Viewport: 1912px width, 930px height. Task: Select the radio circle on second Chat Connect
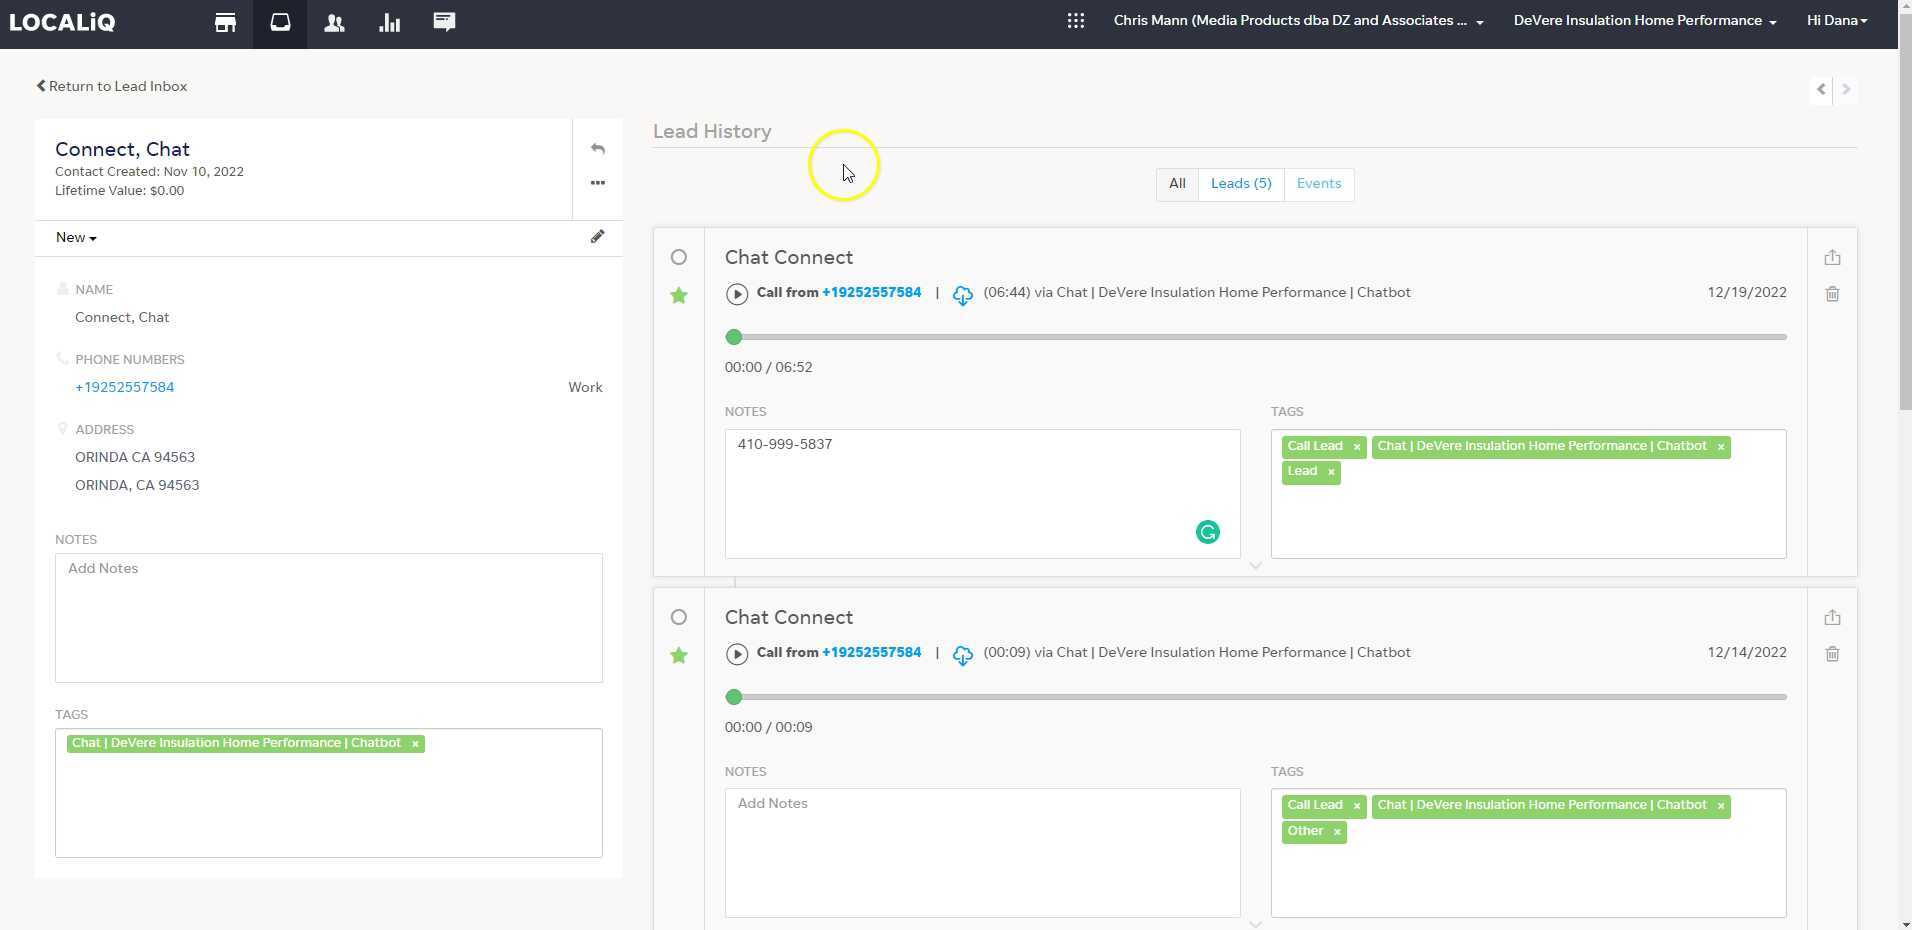tap(679, 618)
